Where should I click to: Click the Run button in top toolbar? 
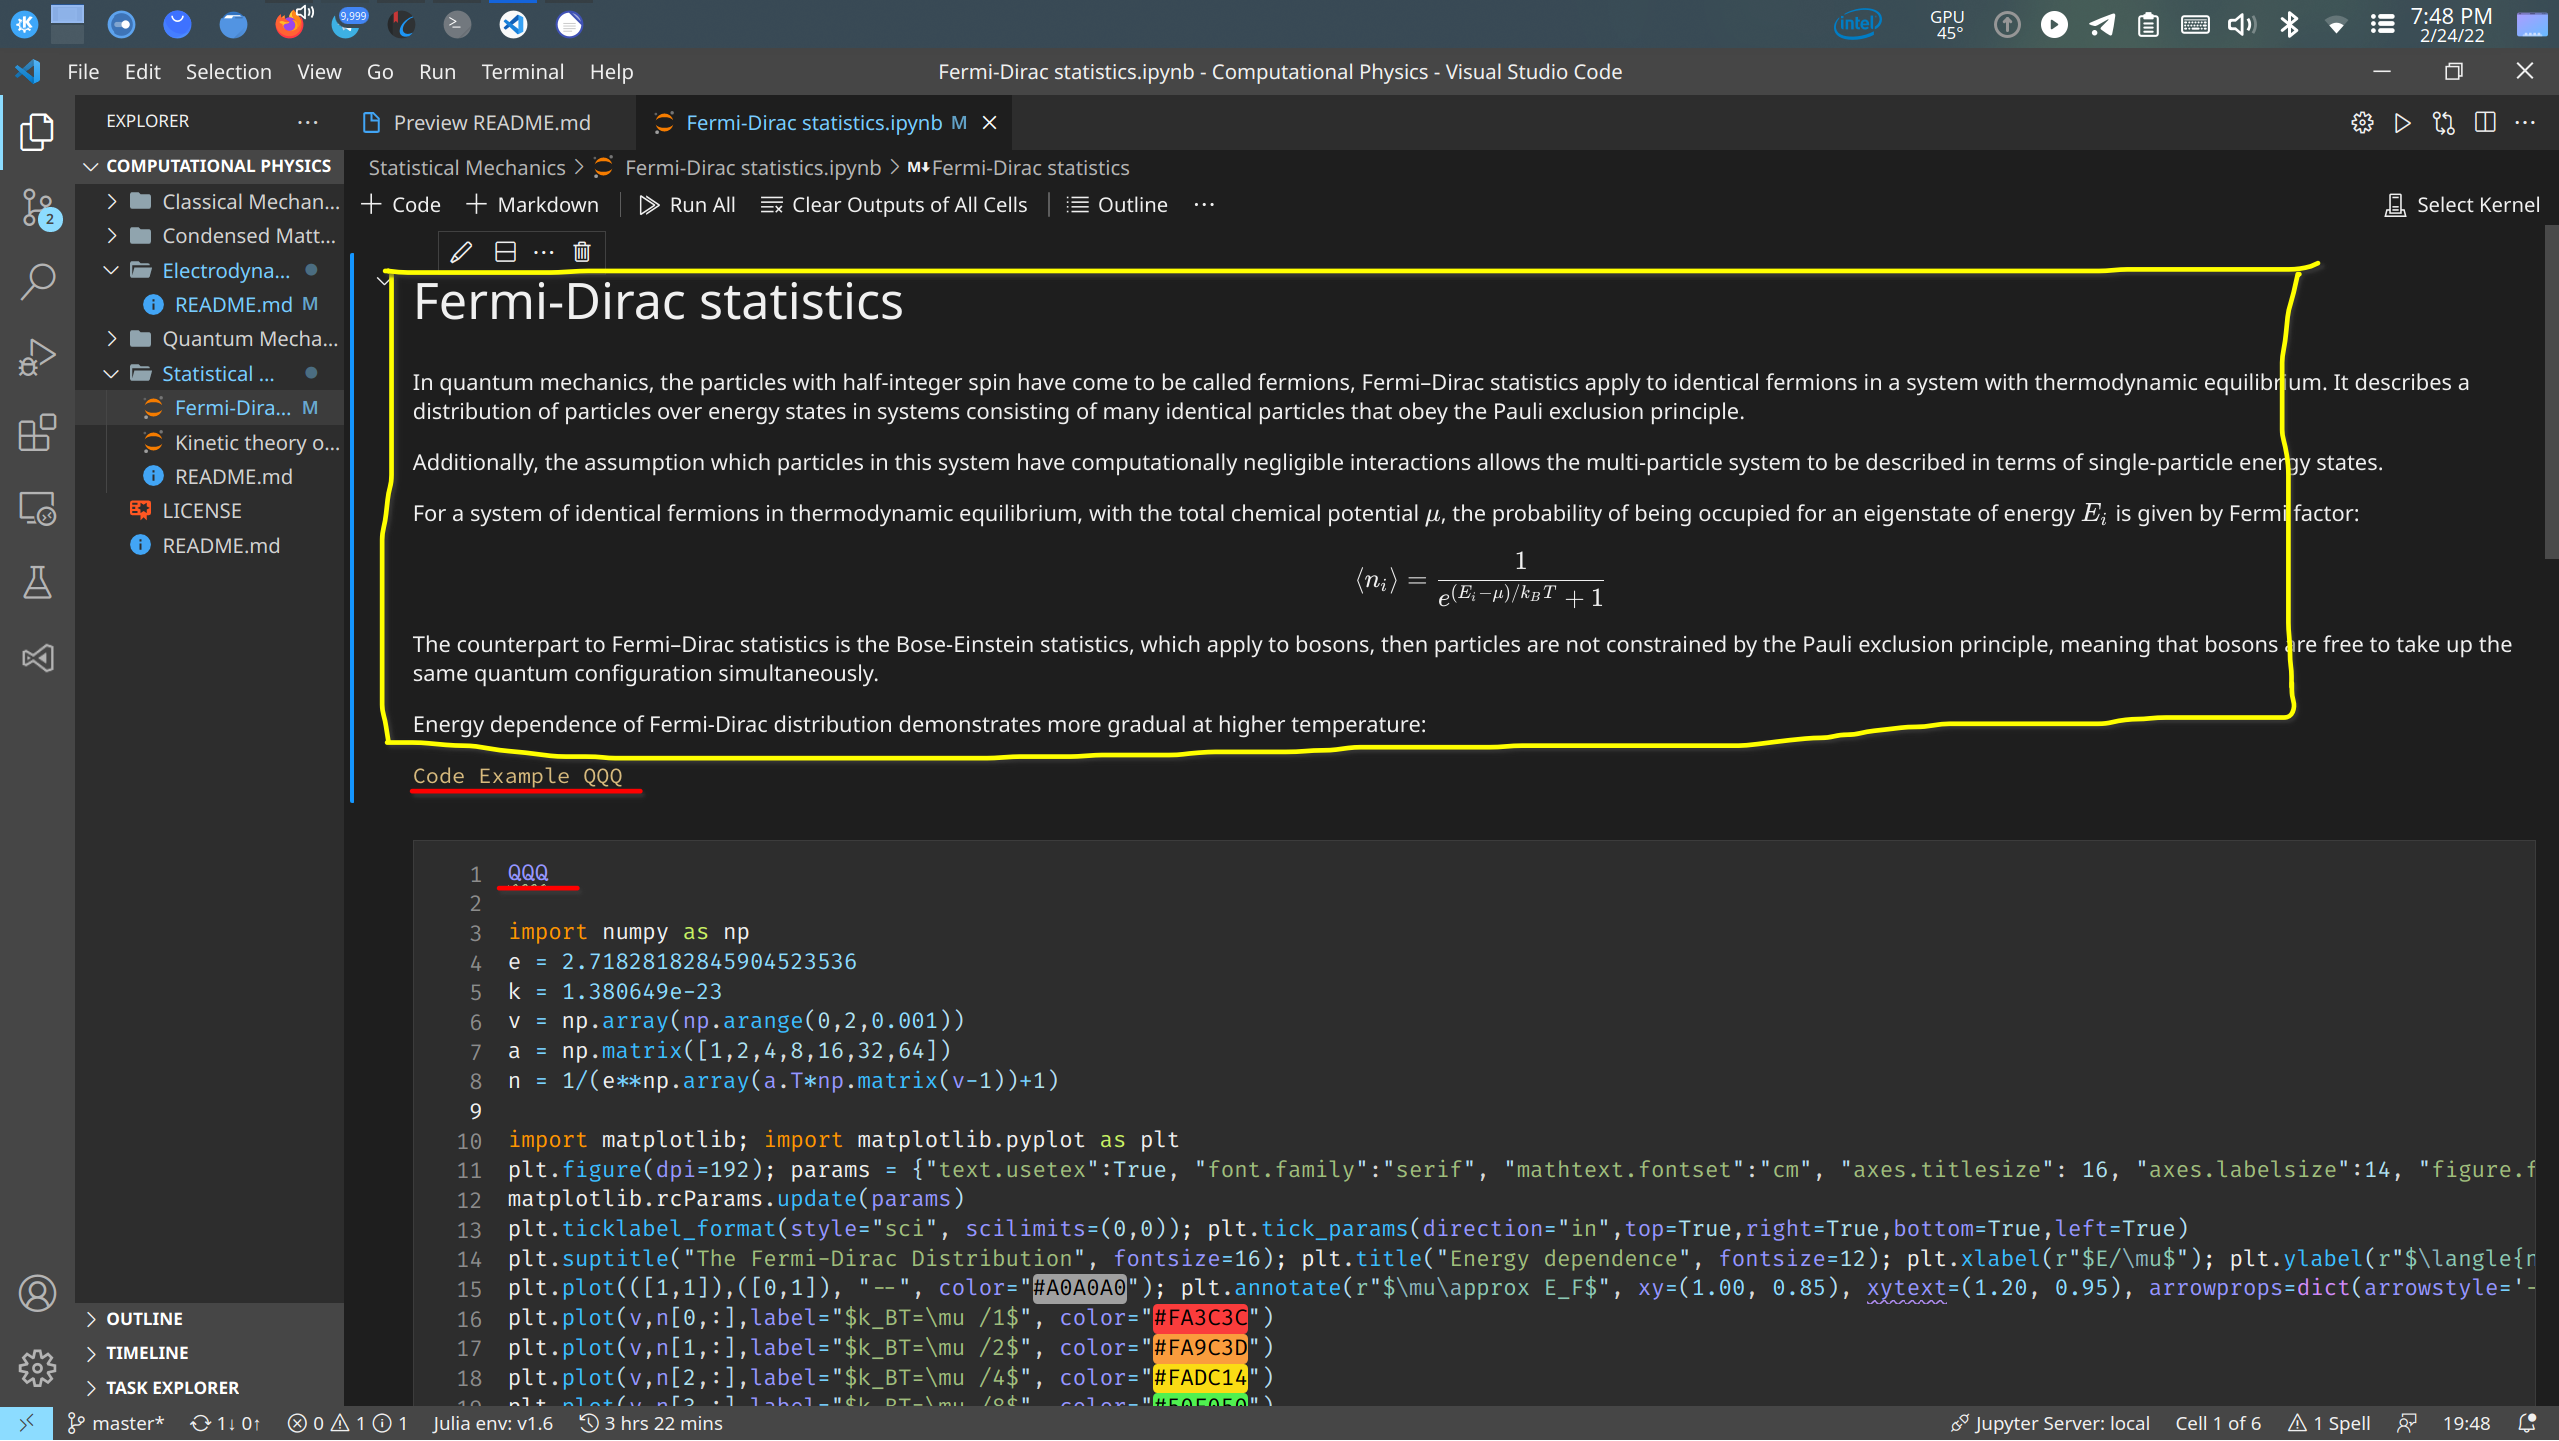click(438, 72)
